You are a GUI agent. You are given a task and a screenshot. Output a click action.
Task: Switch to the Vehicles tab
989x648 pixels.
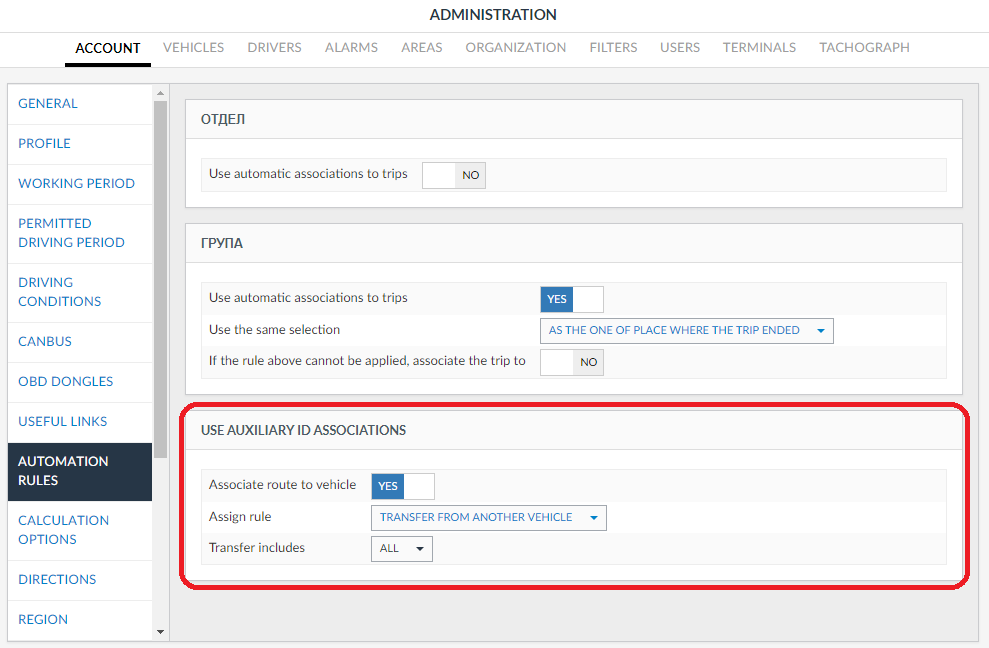click(x=193, y=47)
